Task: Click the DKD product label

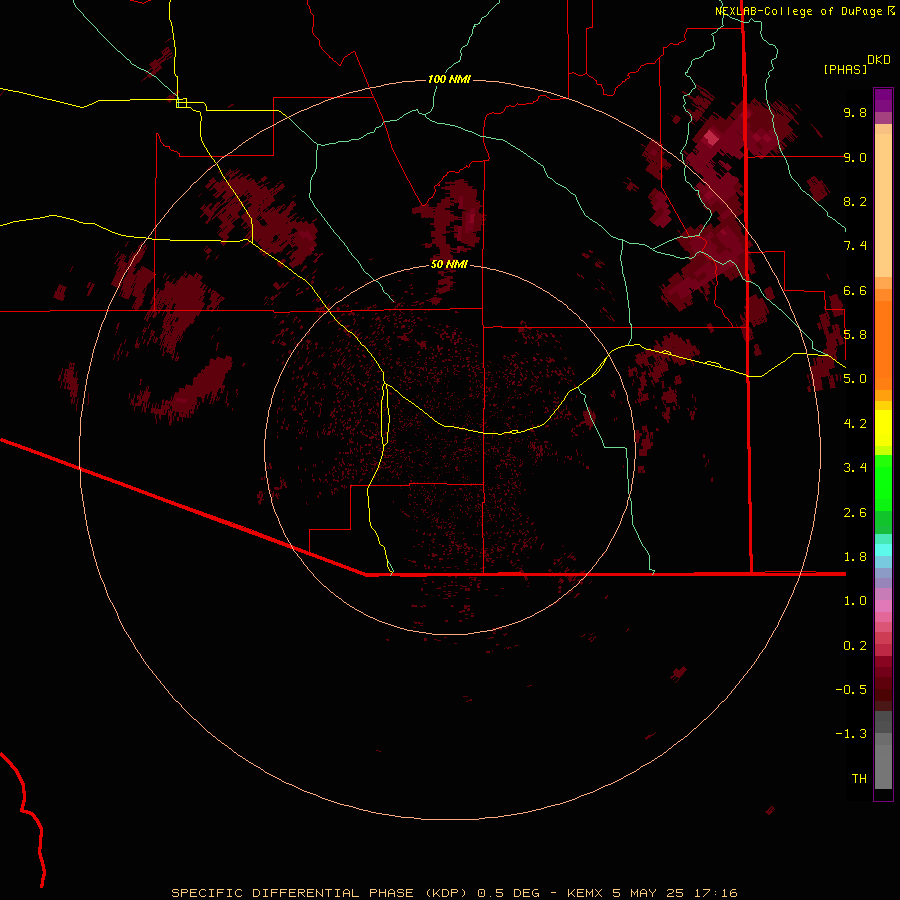Action: [x=879, y=60]
